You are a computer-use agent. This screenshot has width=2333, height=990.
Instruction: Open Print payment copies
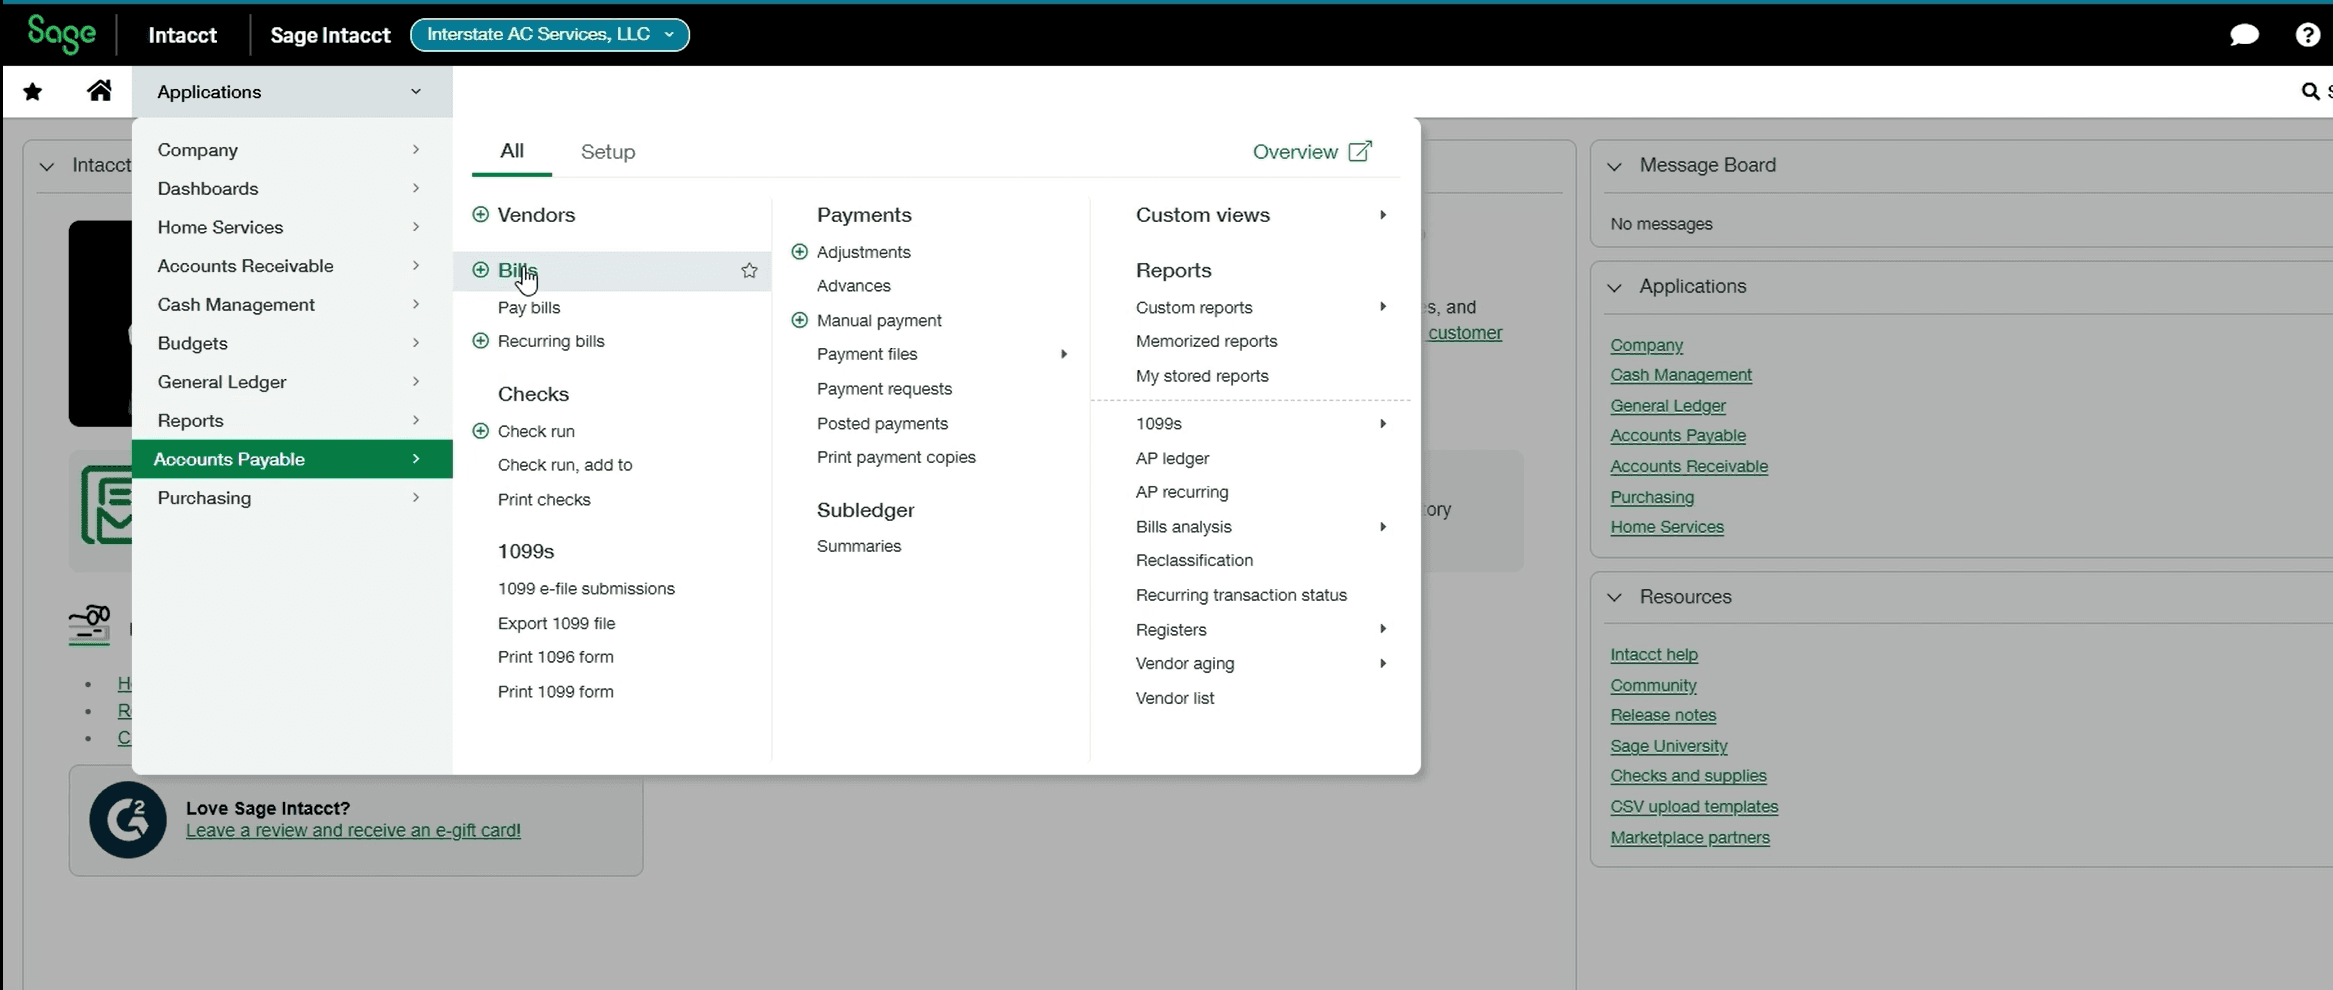tap(896, 457)
